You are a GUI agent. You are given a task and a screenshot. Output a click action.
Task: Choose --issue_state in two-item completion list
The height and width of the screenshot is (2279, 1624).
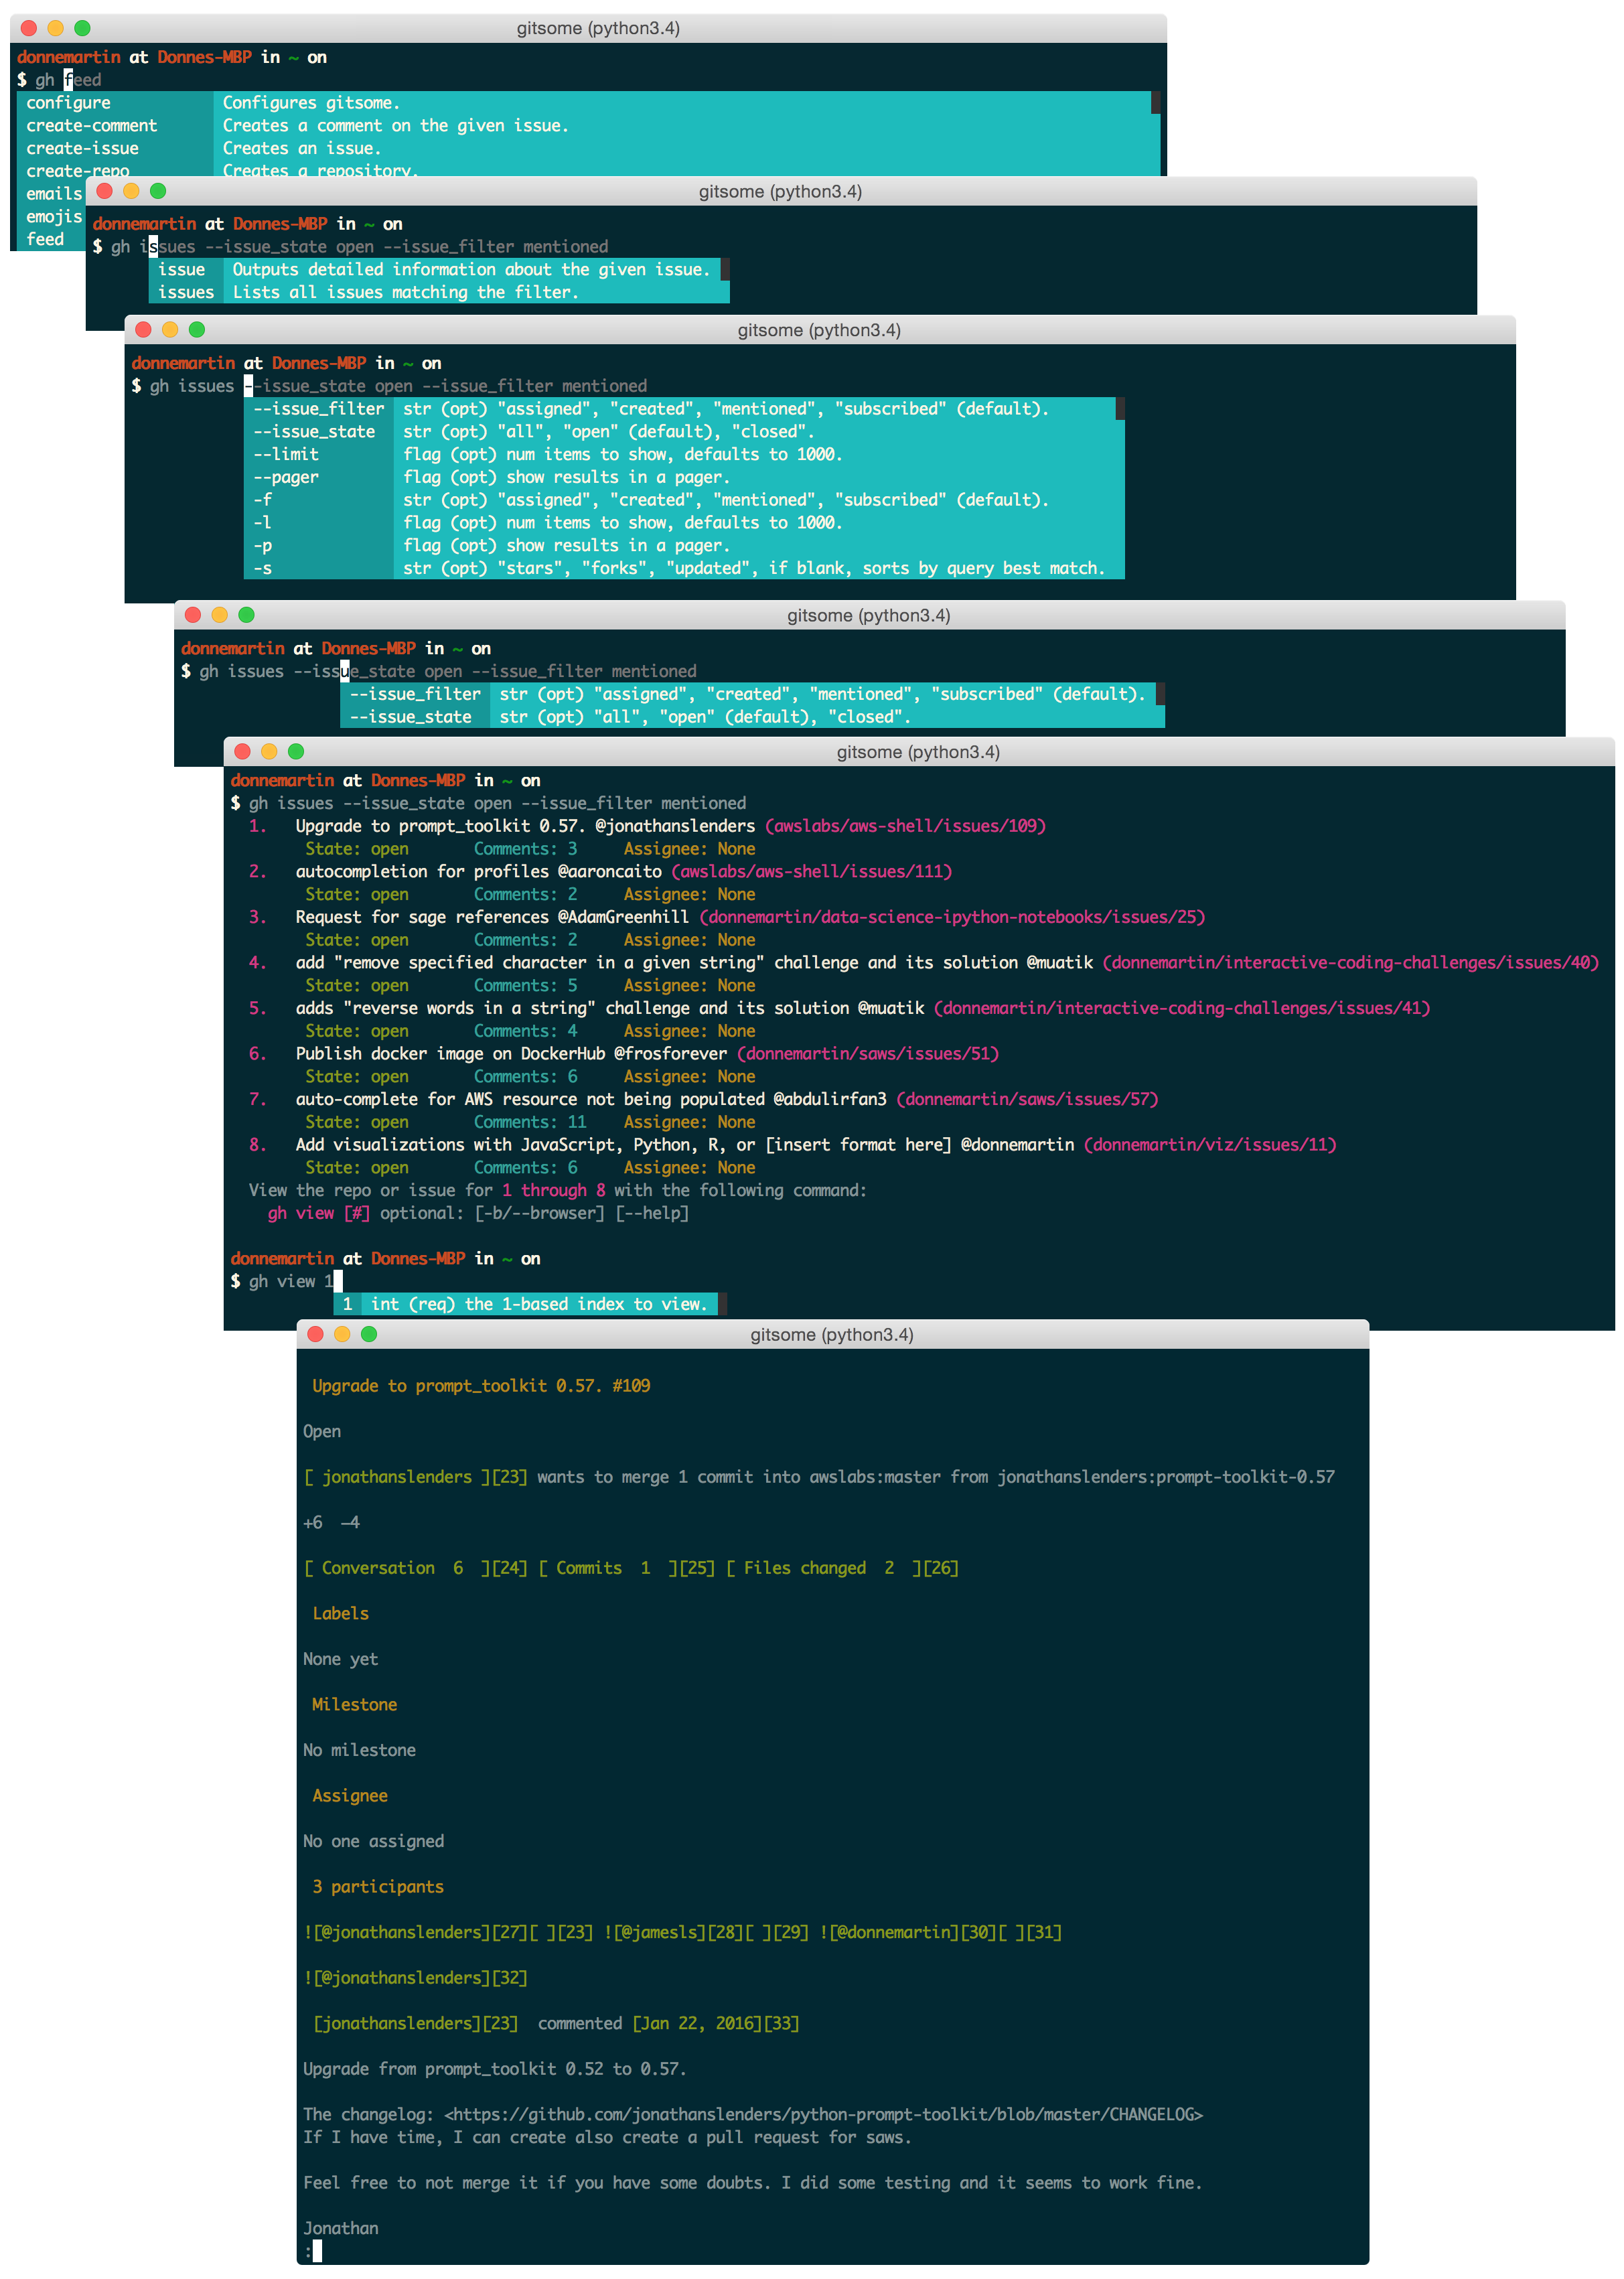click(411, 717)
